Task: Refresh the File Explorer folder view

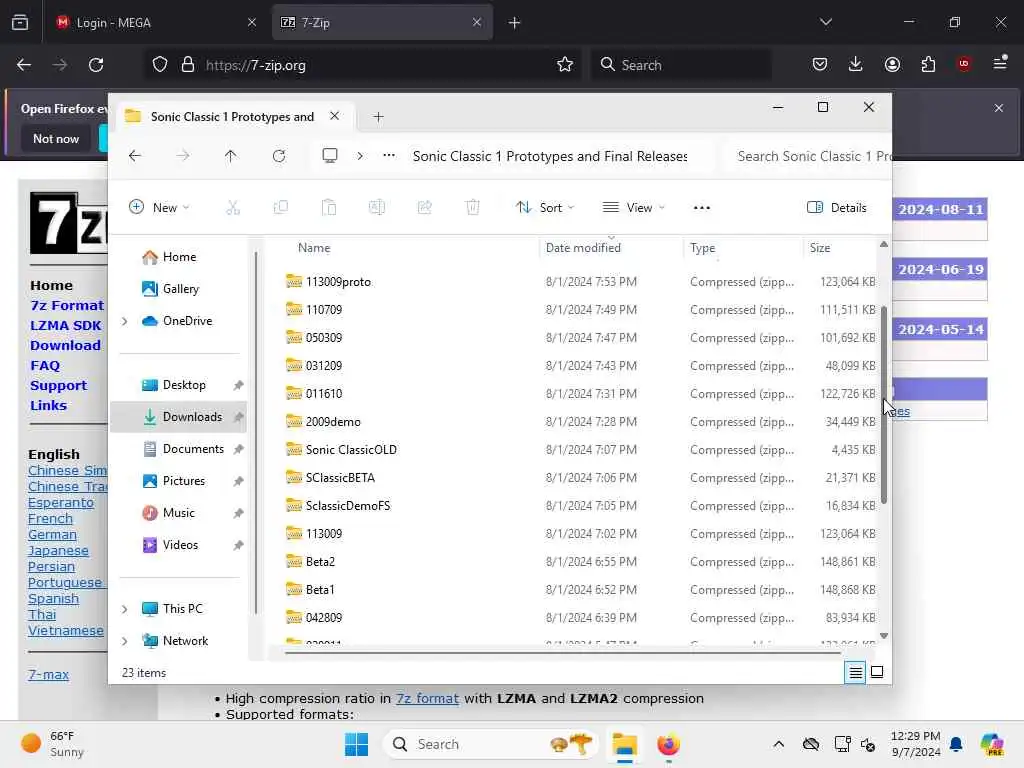Action: [x=279, y=156]
